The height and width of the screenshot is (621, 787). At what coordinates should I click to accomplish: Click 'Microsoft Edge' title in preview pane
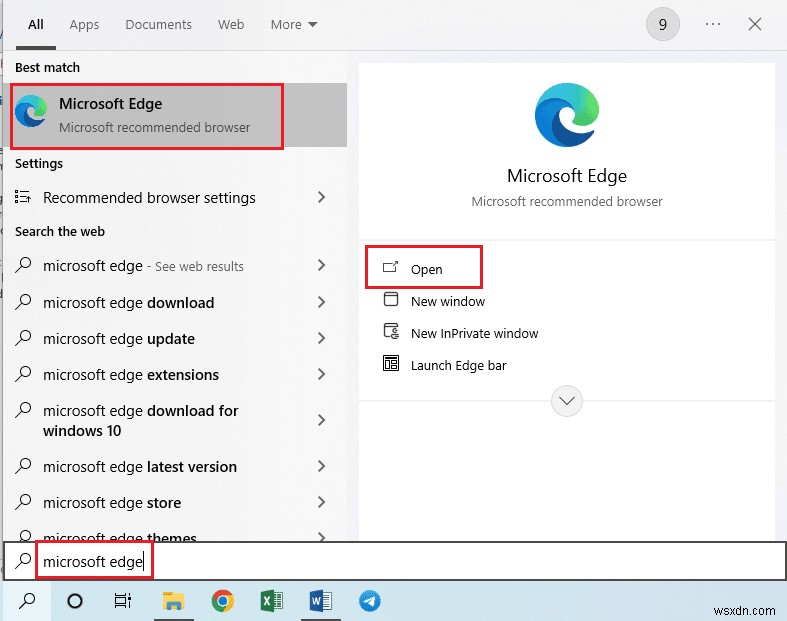pyautogui.click(x=567, y=176)
